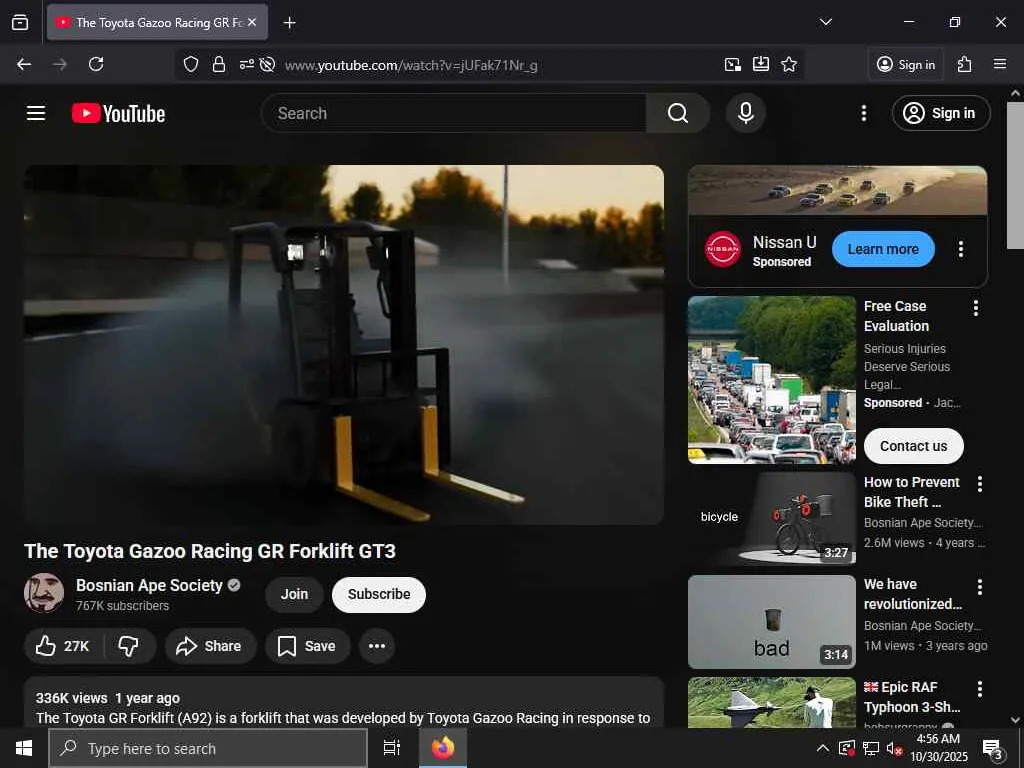Open Bosnian Ape Society channel name link

pos(149,585)
